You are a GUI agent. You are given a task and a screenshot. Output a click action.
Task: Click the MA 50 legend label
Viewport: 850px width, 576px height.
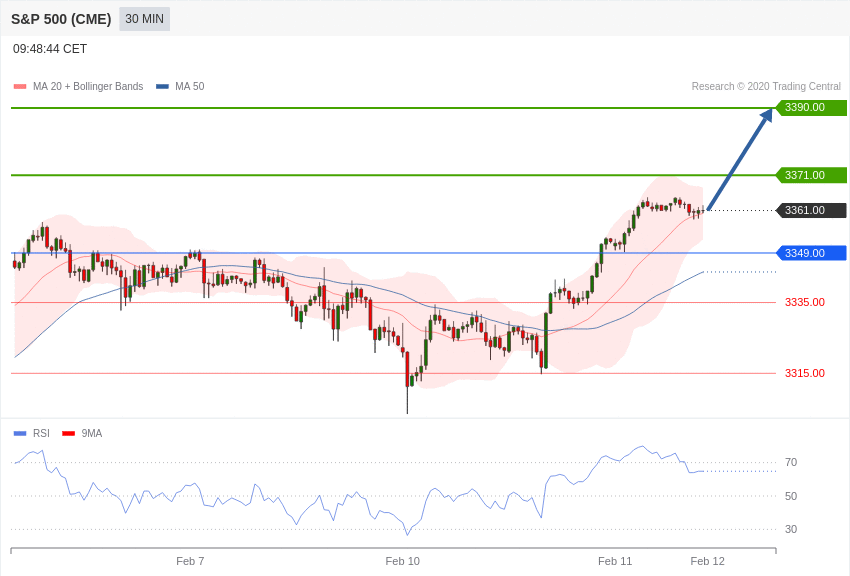189,86
